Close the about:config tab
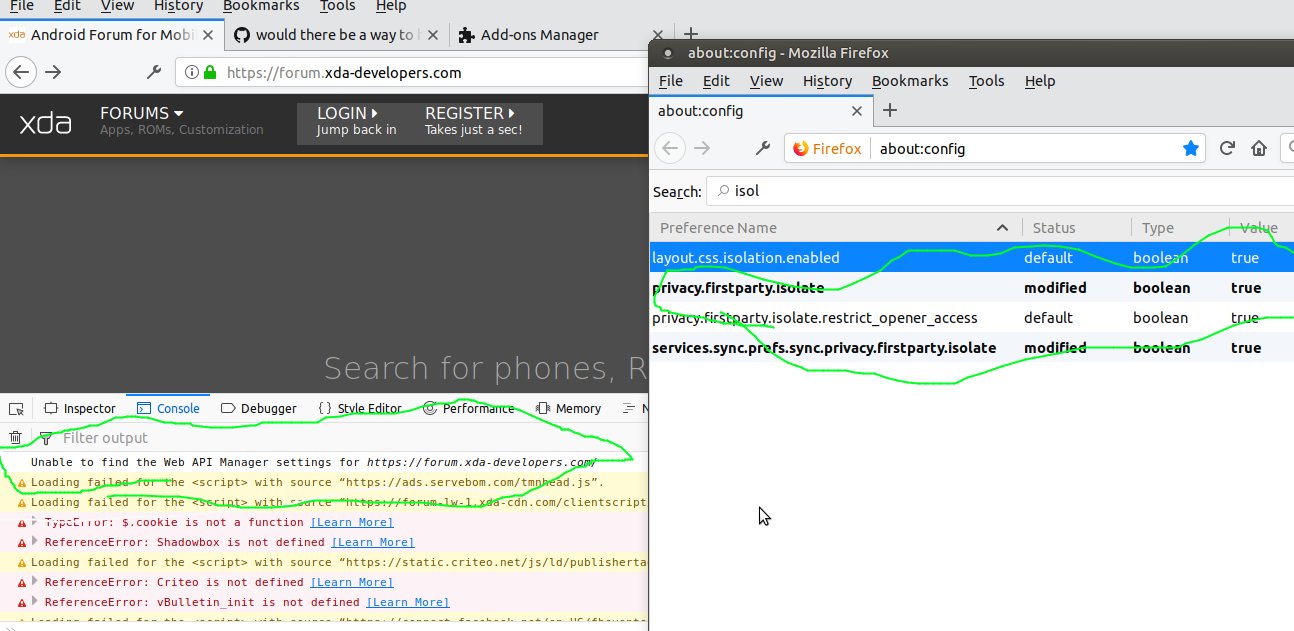The image size is (1294, 631). [x=857, y=111]
